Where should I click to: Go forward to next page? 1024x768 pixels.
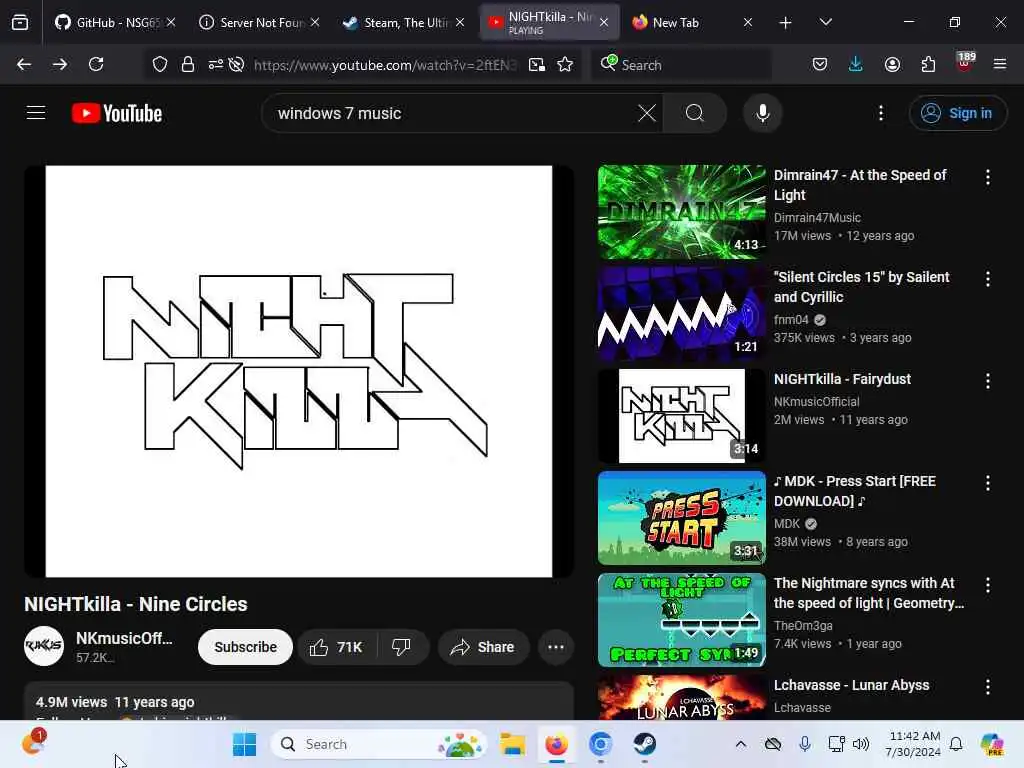[x=60, y=64]
